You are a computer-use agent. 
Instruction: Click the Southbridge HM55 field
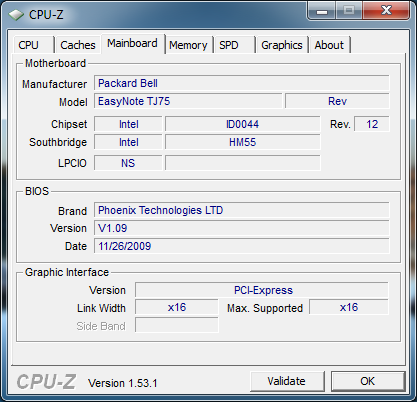click(243, 142)
